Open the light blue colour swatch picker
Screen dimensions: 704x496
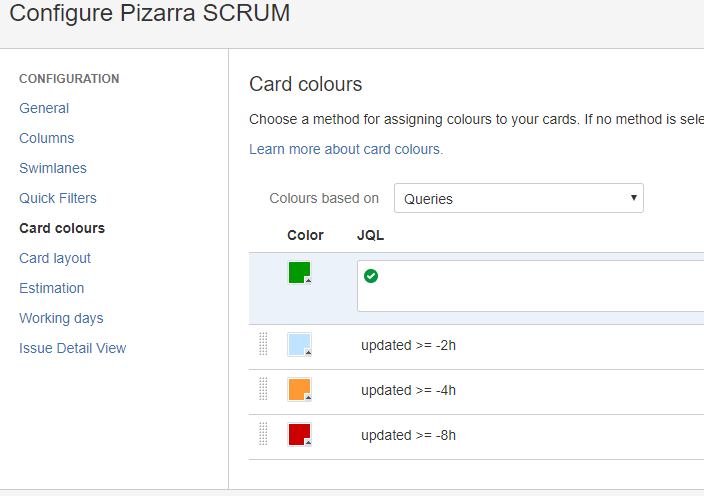tap(299, 345)
